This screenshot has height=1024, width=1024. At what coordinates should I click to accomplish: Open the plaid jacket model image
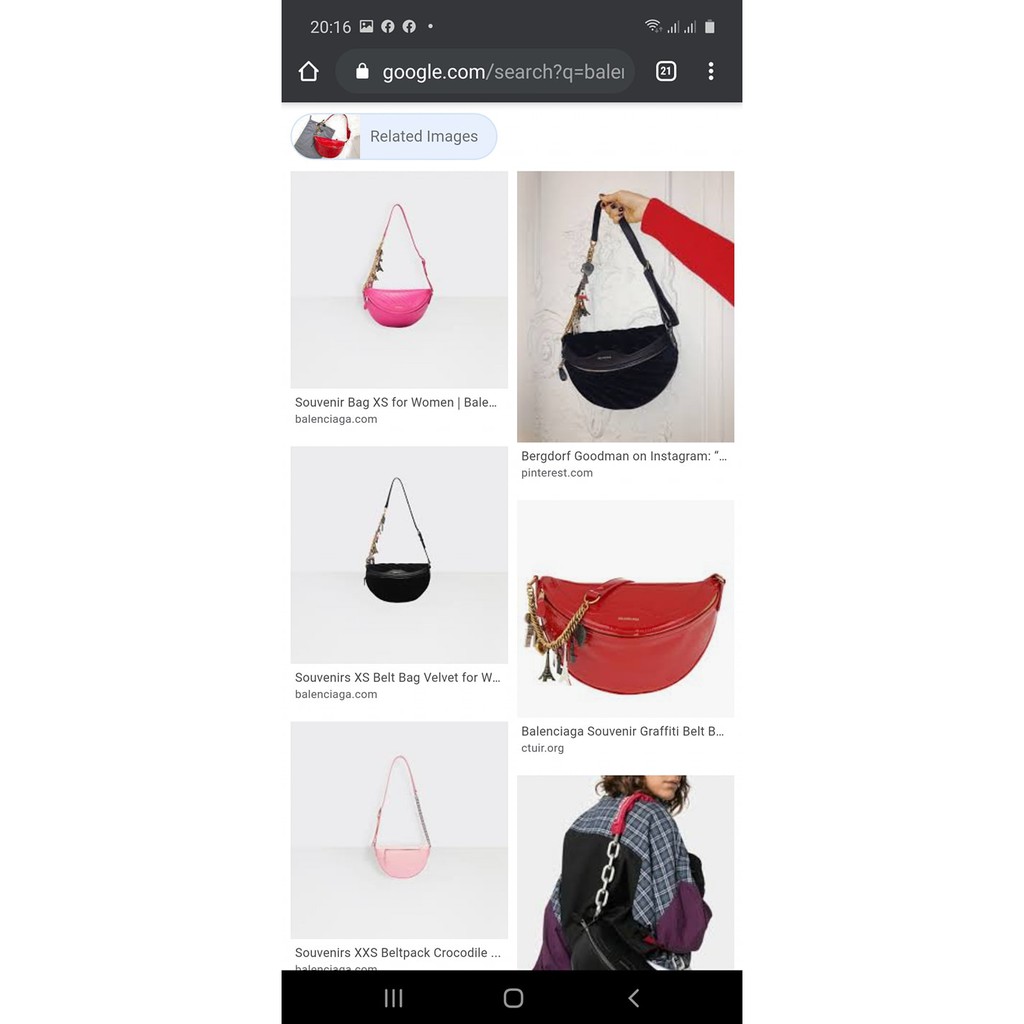tap(625, 872)
